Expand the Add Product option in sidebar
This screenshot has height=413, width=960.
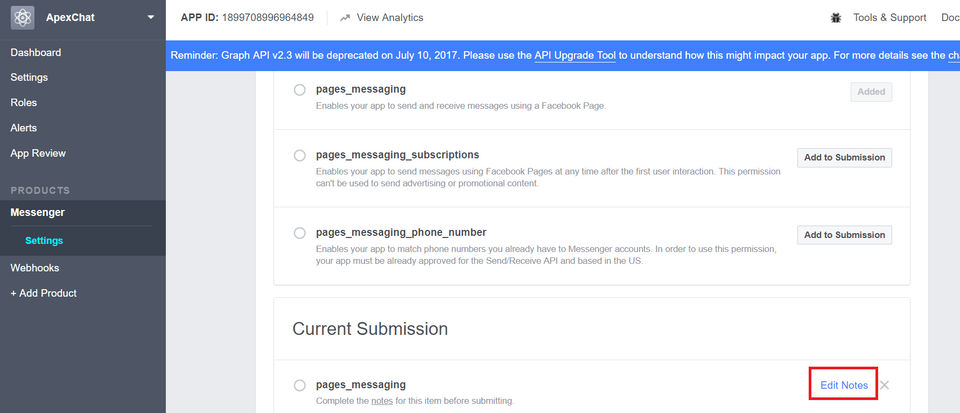click(x=43, y=293)
